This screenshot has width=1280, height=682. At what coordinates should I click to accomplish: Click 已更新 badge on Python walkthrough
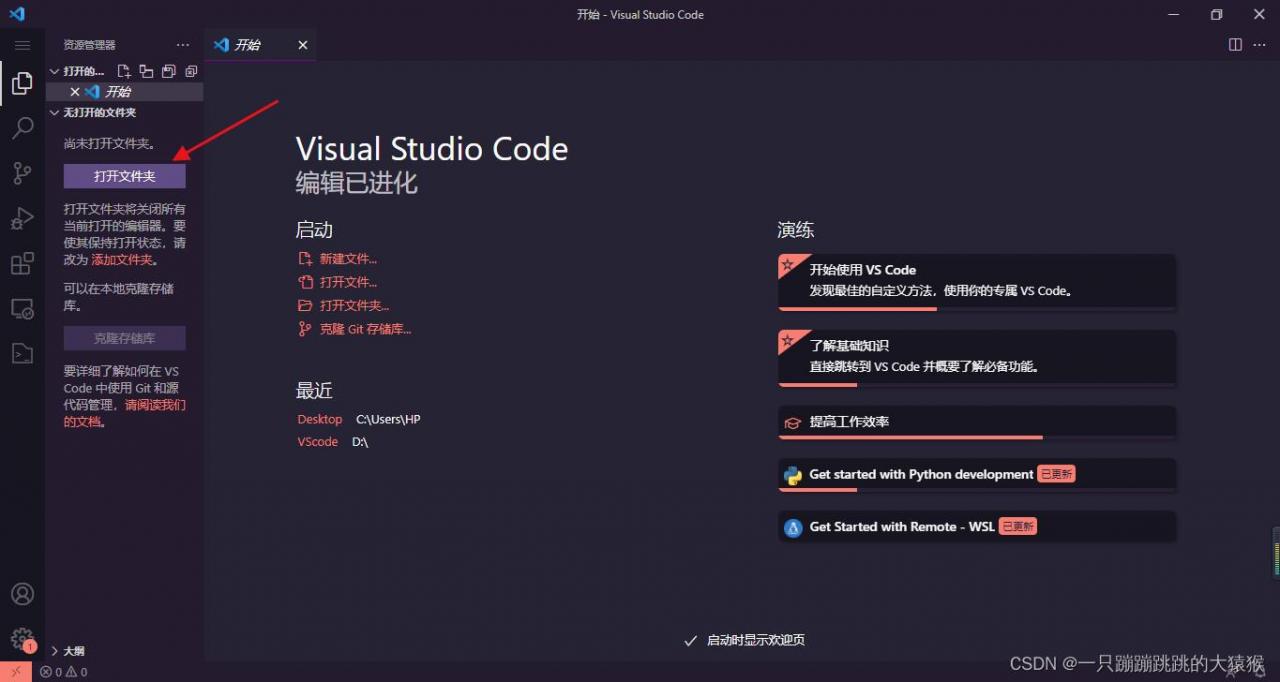pos(1056,474)
